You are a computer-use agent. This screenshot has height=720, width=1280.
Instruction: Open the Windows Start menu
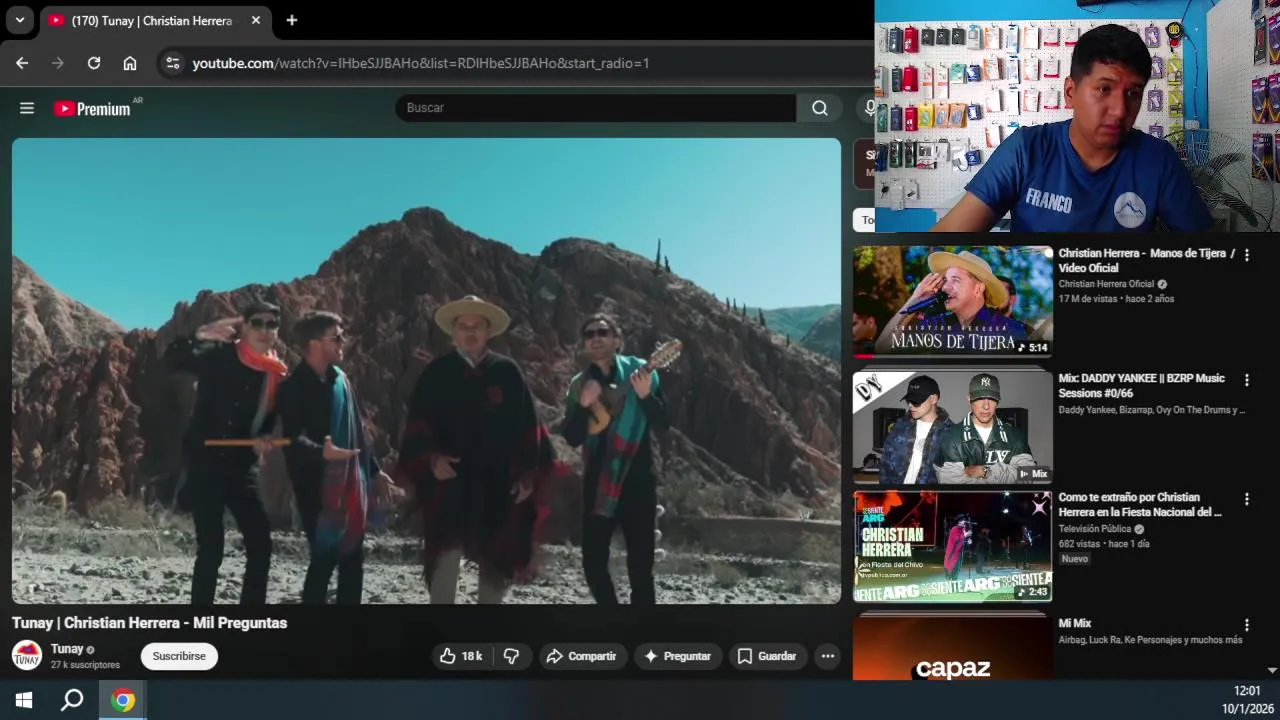tap(24, 700)
